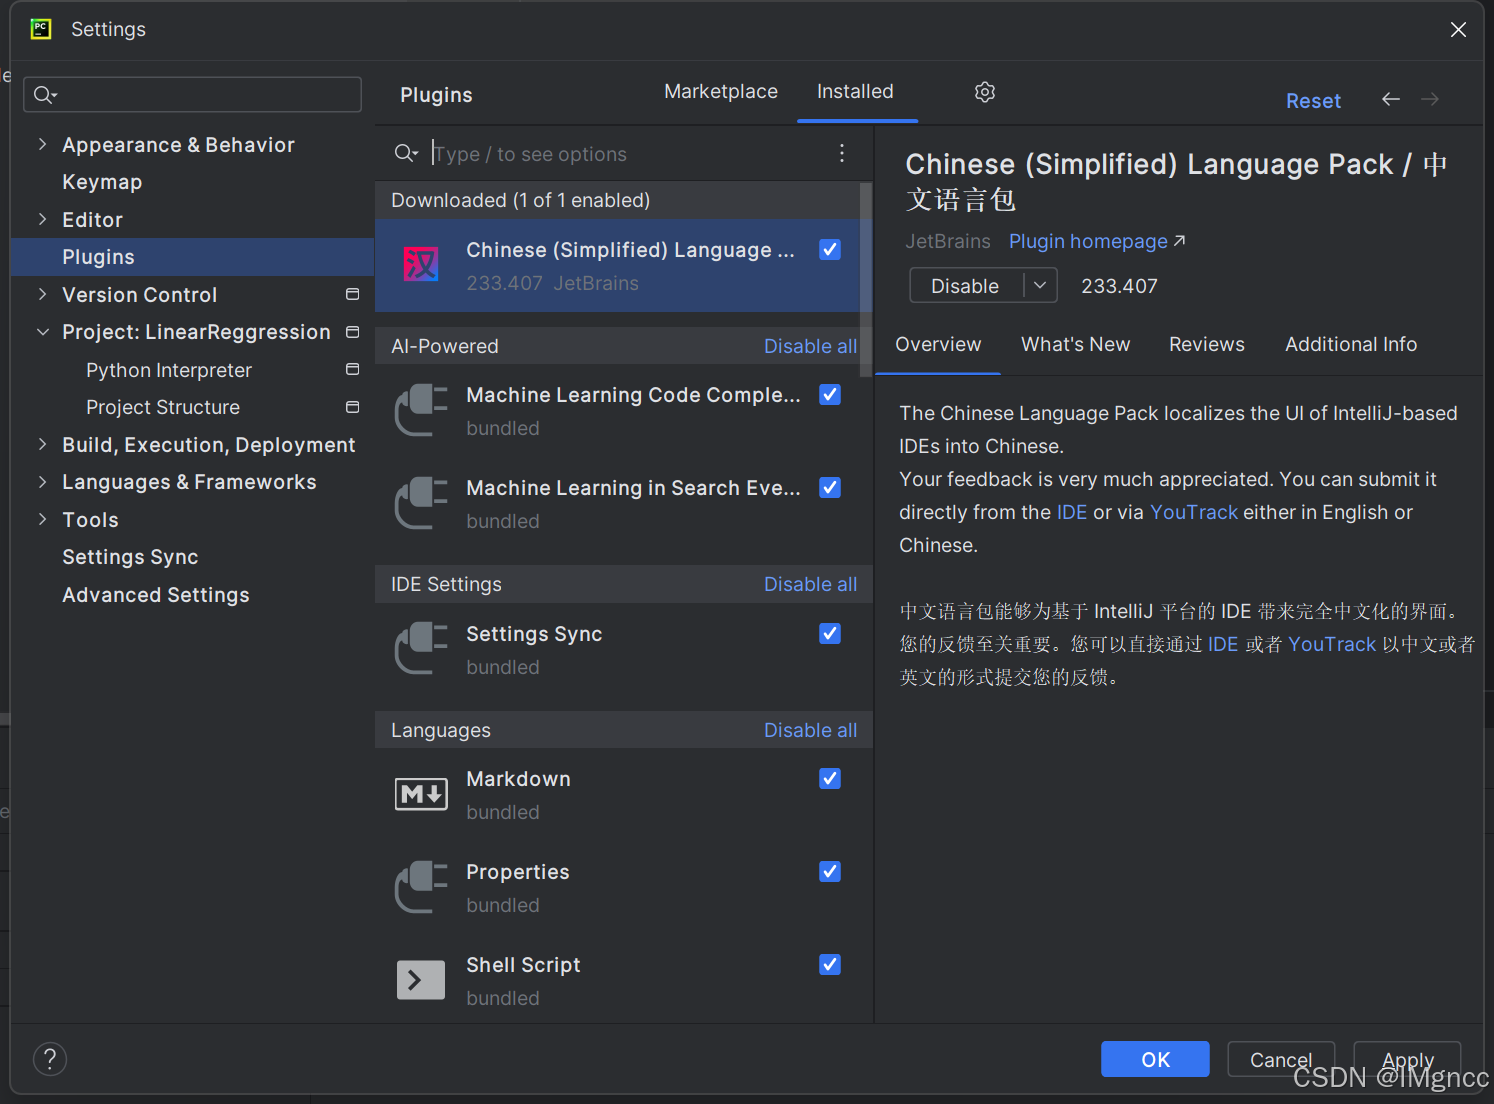The image size is (1494, 1104).
Task: Click the plugin search magnifier icon
Action: click(x=405, y=153)
